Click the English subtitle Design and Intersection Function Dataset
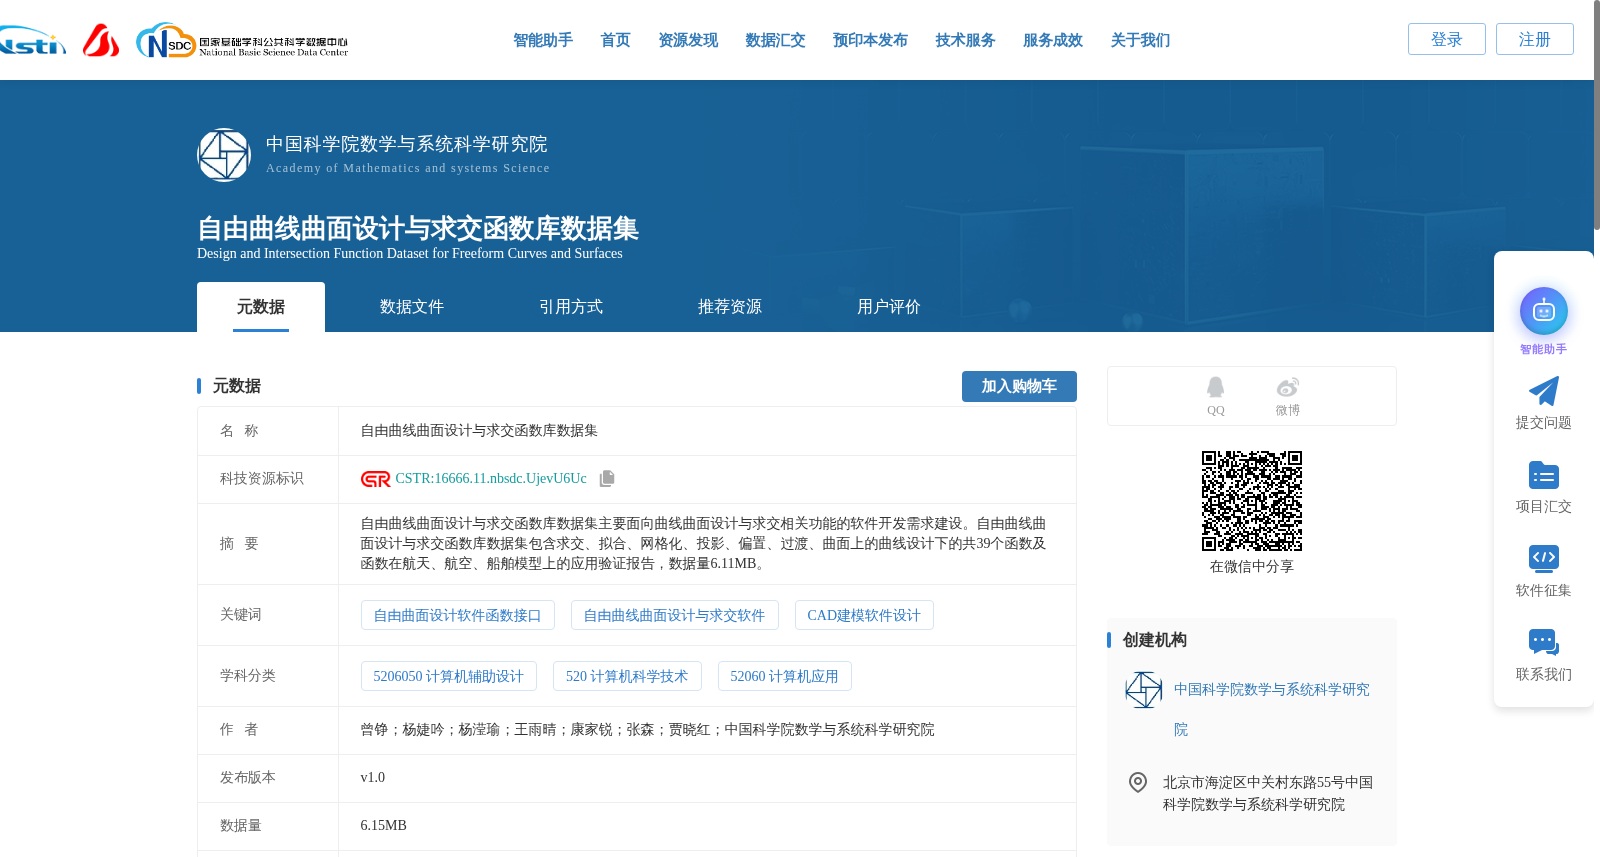 (410, 254)
